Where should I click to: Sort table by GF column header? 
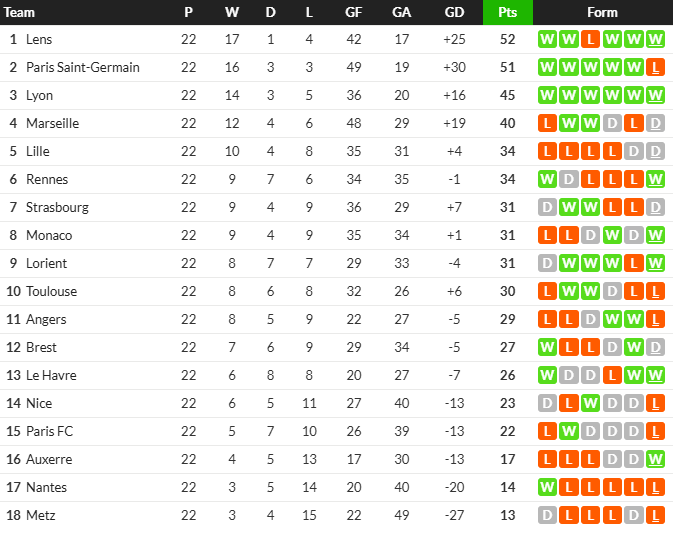pyautogui.click(x=353, y=12)
